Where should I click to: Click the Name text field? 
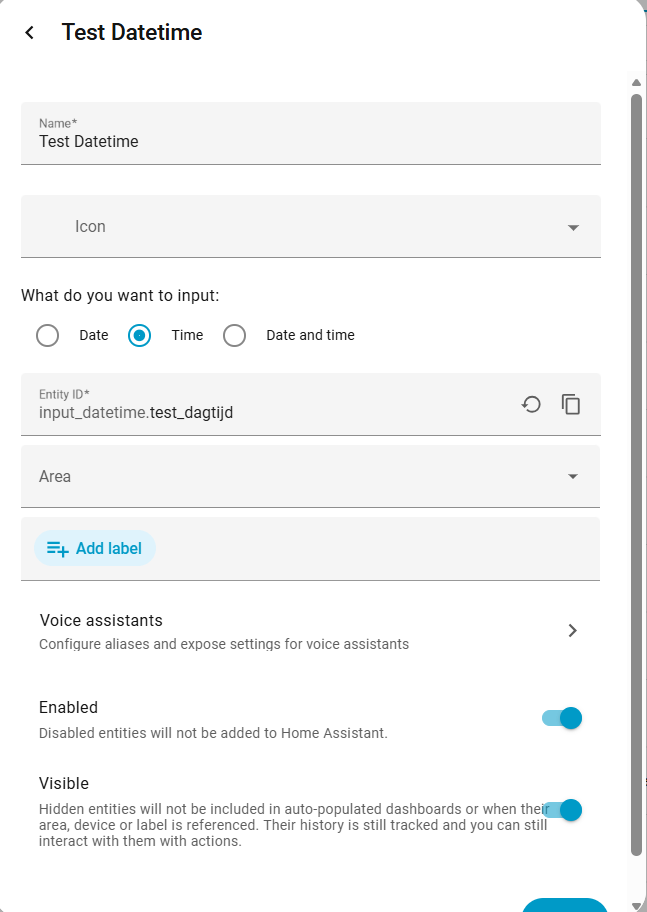click(310, 141)
